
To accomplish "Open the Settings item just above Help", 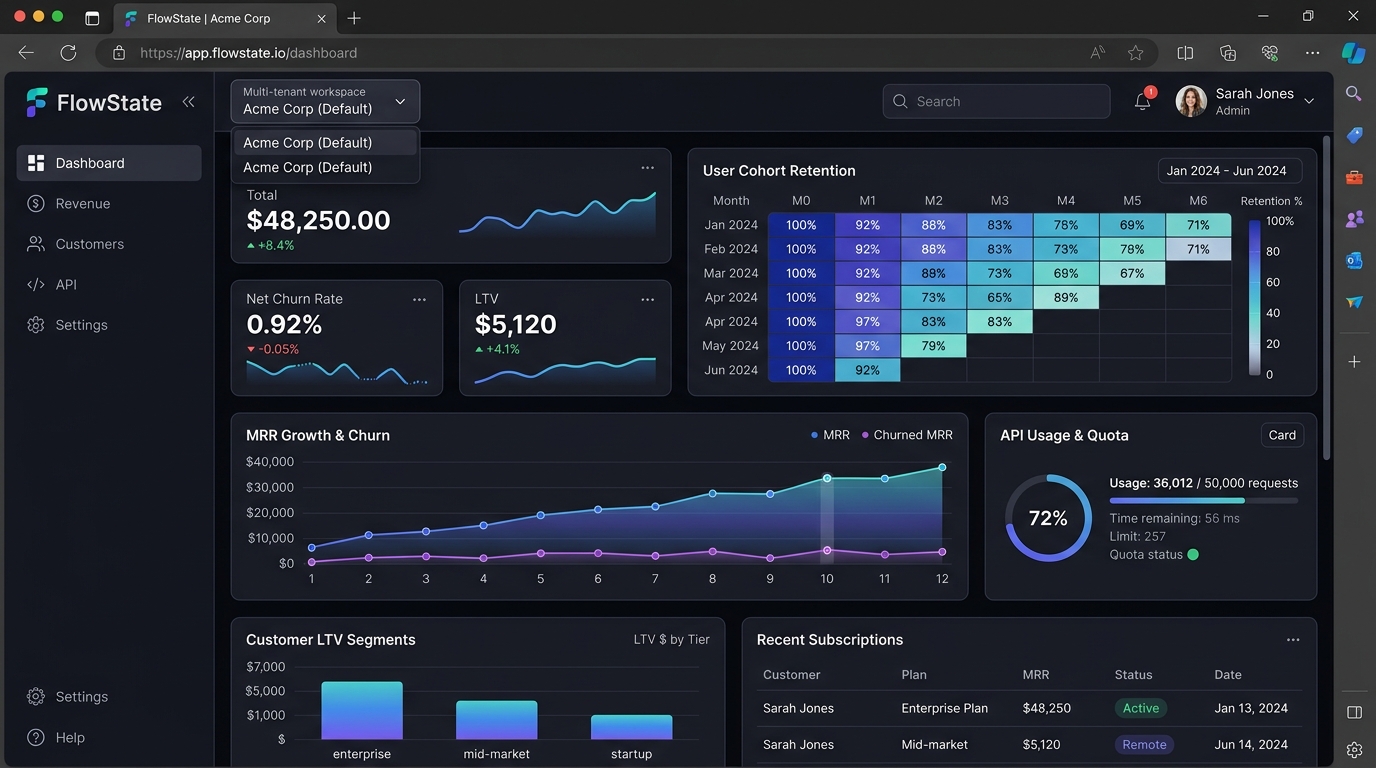I will [x=109, y=697].
